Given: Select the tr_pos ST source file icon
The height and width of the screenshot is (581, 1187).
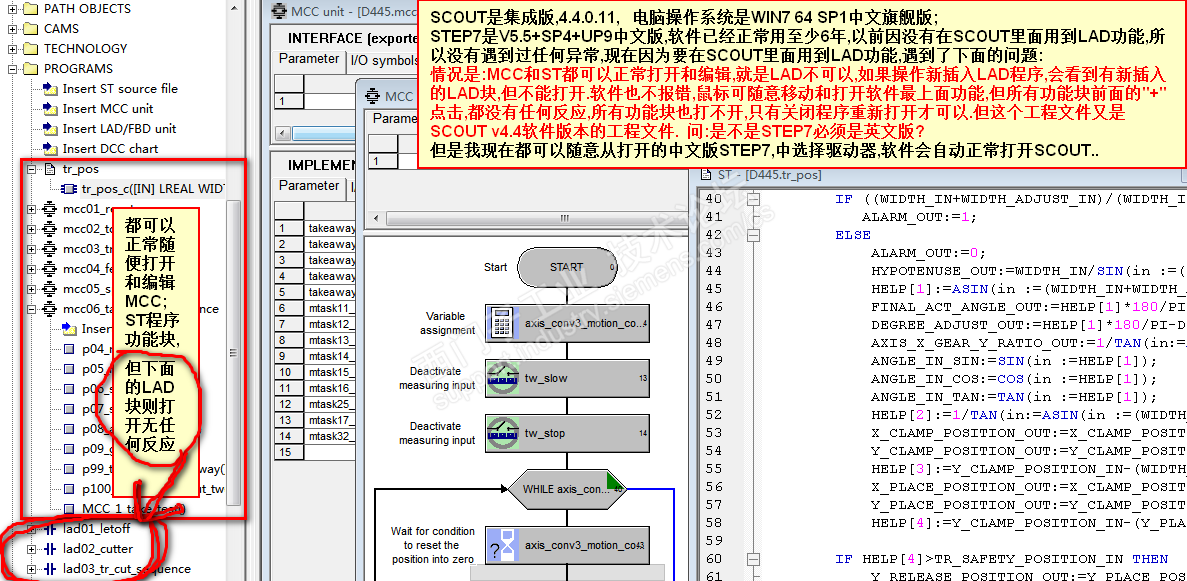Looking at the screenshot, I should [51, 169].
